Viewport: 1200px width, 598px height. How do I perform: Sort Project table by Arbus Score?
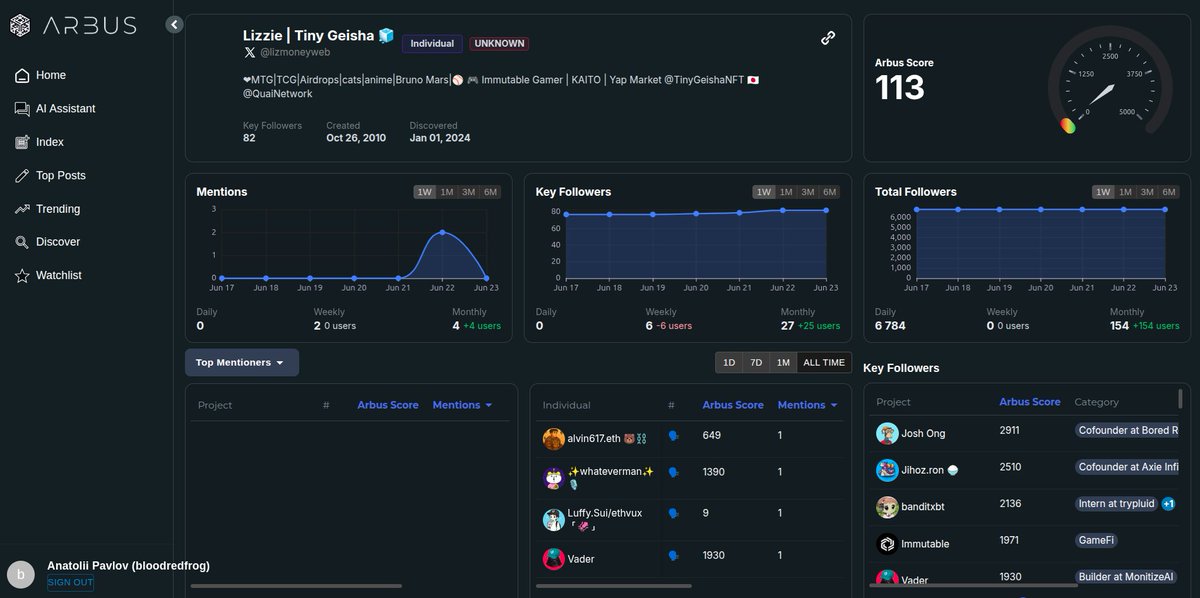(x=388, y=405)
